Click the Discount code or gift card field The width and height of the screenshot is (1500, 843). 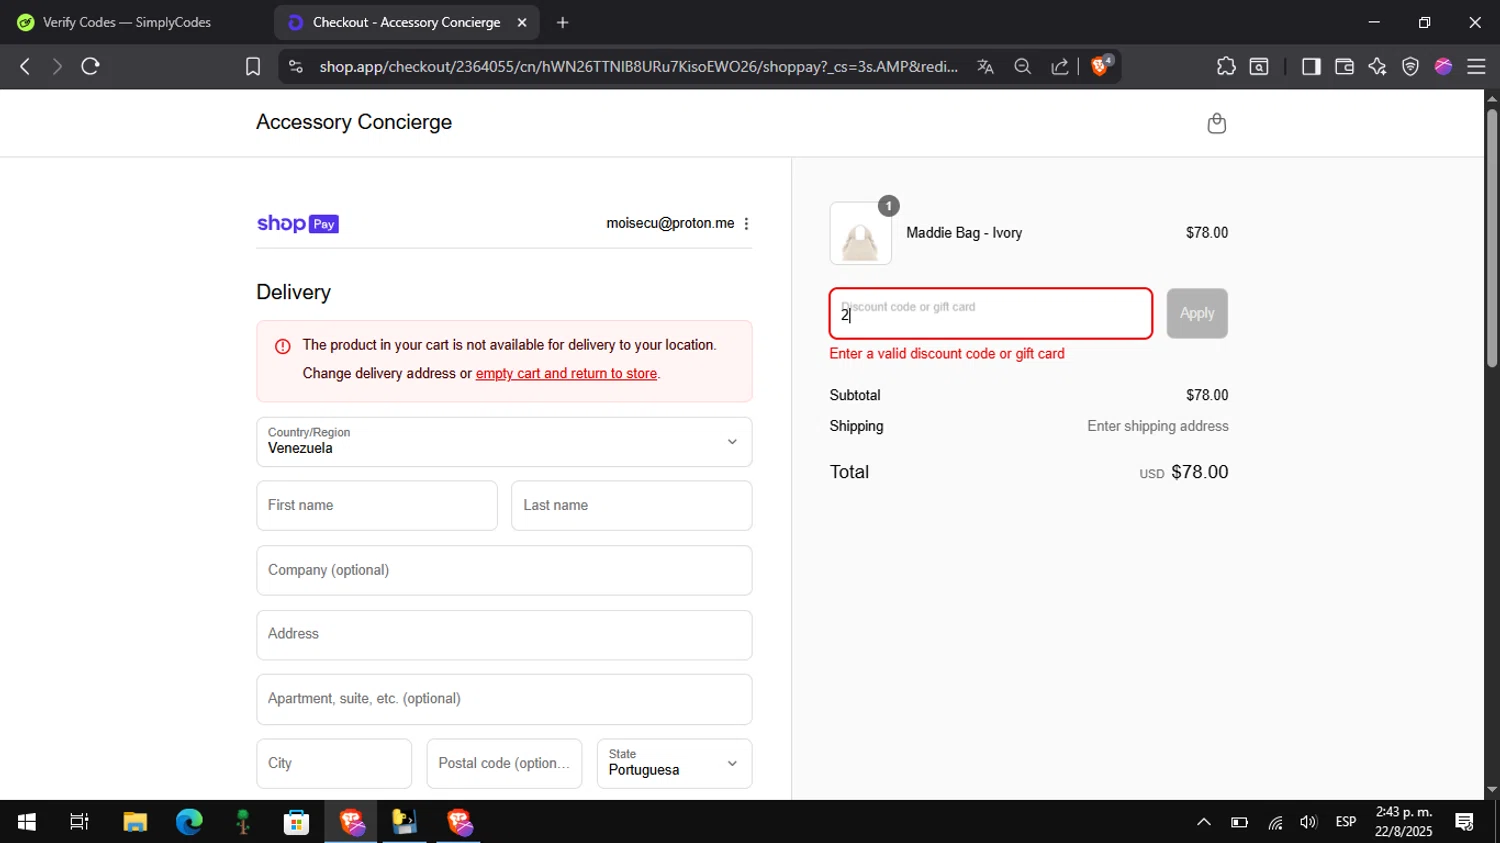coord(991,313)
